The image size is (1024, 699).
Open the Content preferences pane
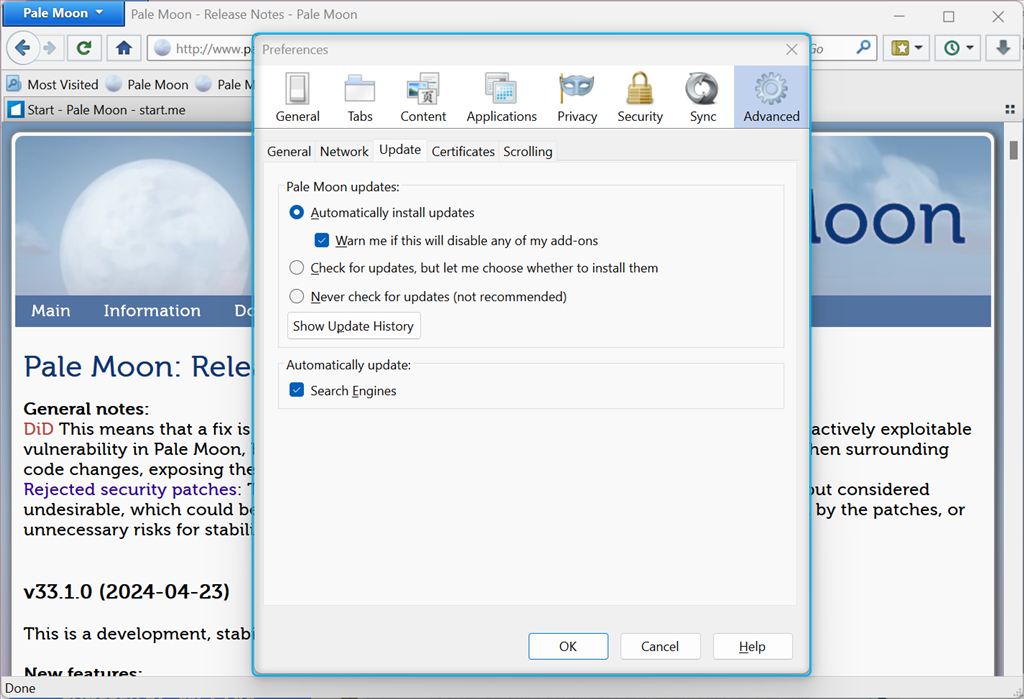coord(423,97)
